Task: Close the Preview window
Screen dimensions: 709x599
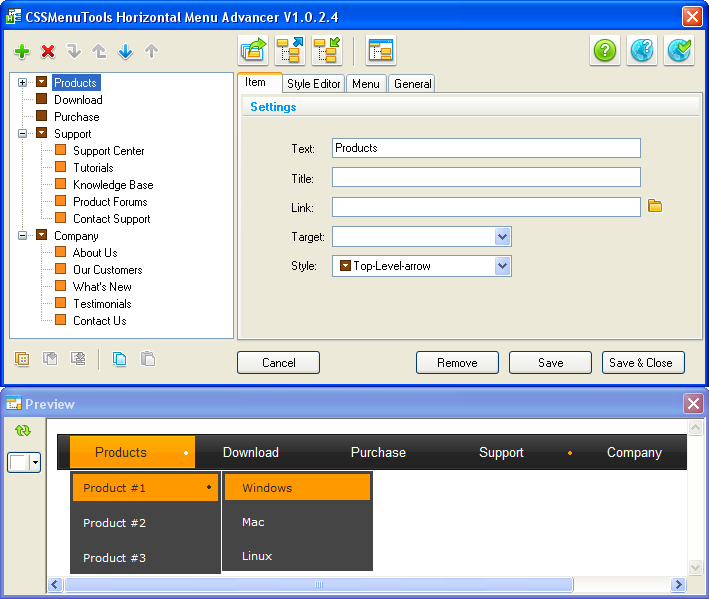Action: (693, 403)
